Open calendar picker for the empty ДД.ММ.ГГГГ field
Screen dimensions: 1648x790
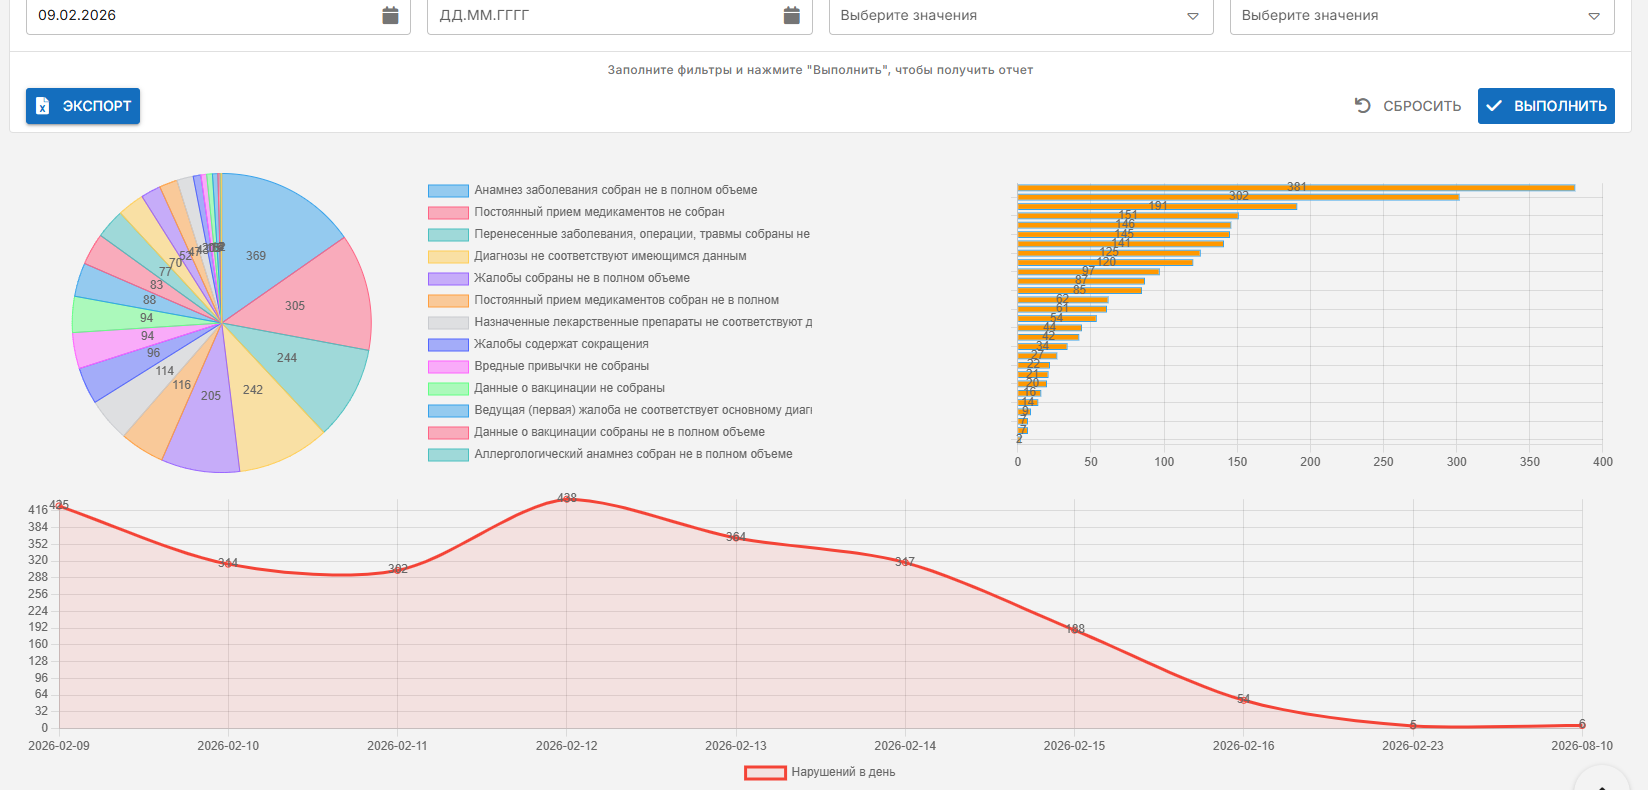(x=791, y=15)
